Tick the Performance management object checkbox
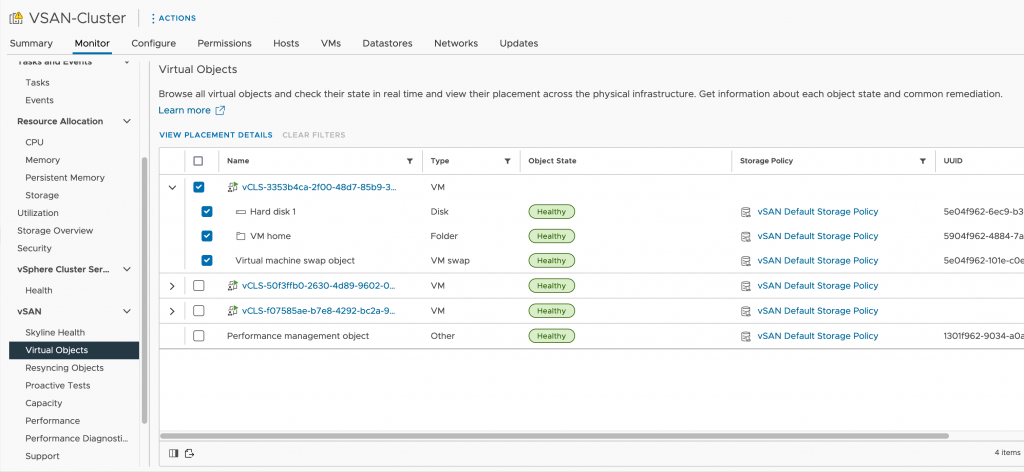The height and width of the screenshot is (472, 1024). [x=198, y=336]
